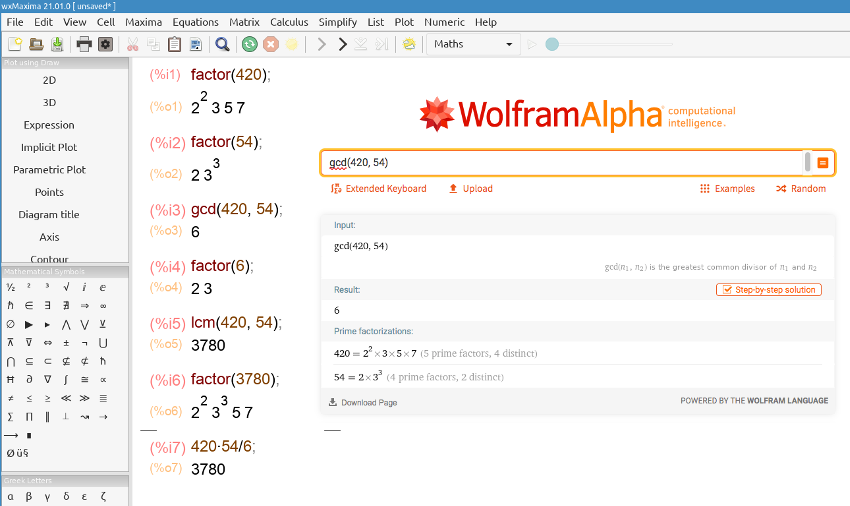Click the animation slider handle

tap(552, 44)
